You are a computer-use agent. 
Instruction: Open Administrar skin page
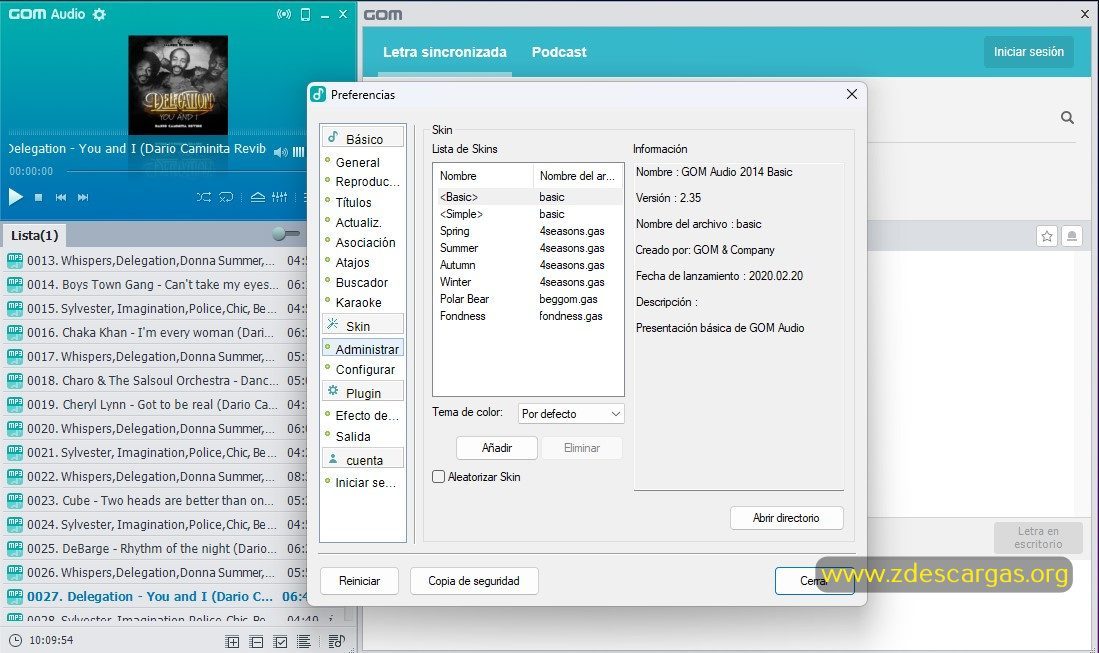(363, 348)
